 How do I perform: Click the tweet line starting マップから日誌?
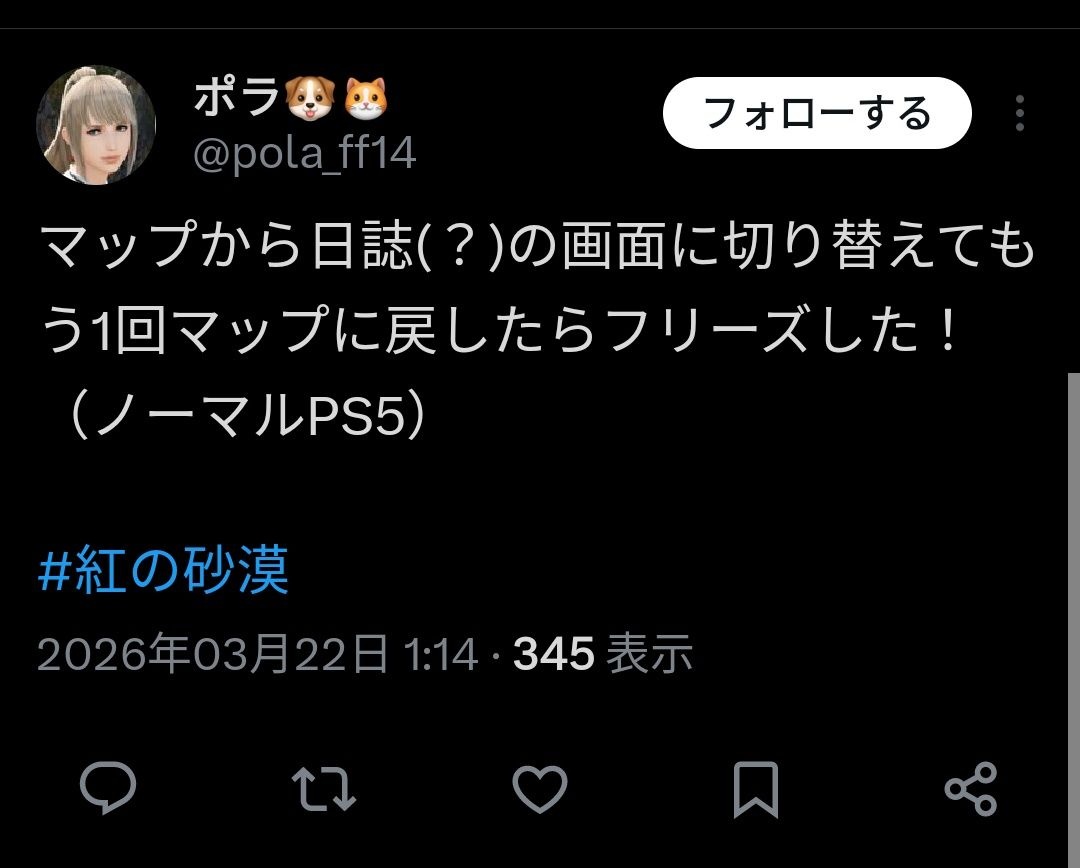[537, 245]
